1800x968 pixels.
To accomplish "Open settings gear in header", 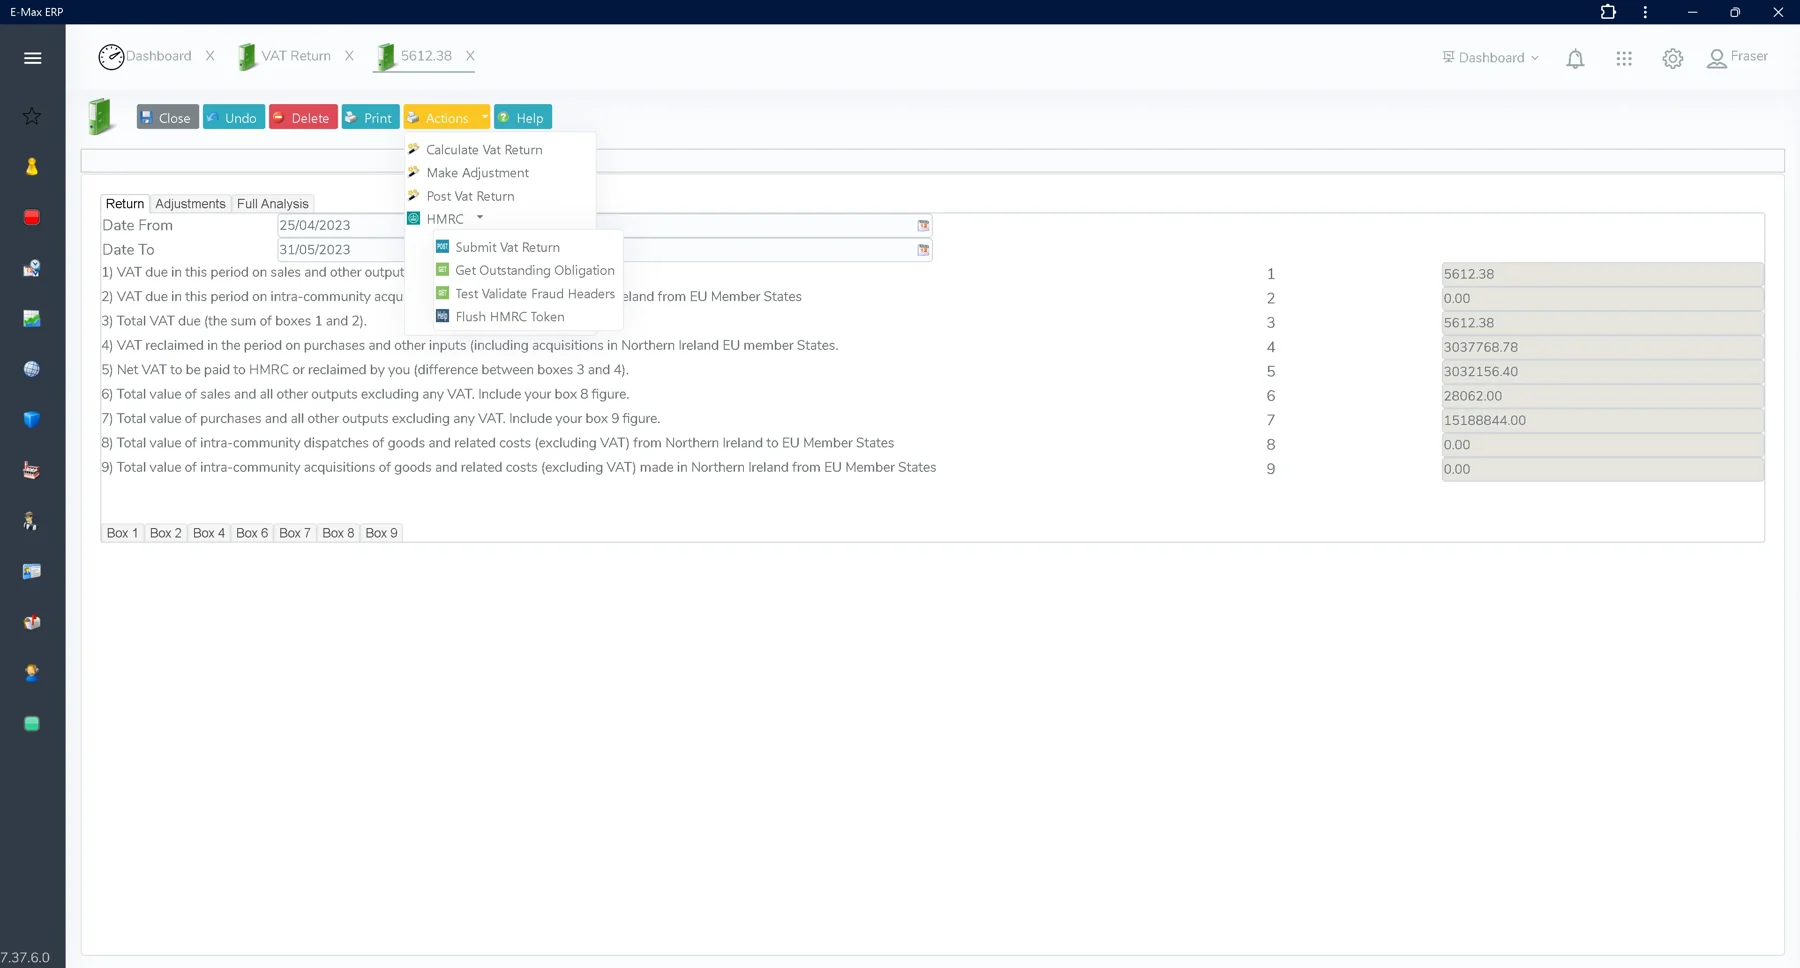I will point(1673,59).
